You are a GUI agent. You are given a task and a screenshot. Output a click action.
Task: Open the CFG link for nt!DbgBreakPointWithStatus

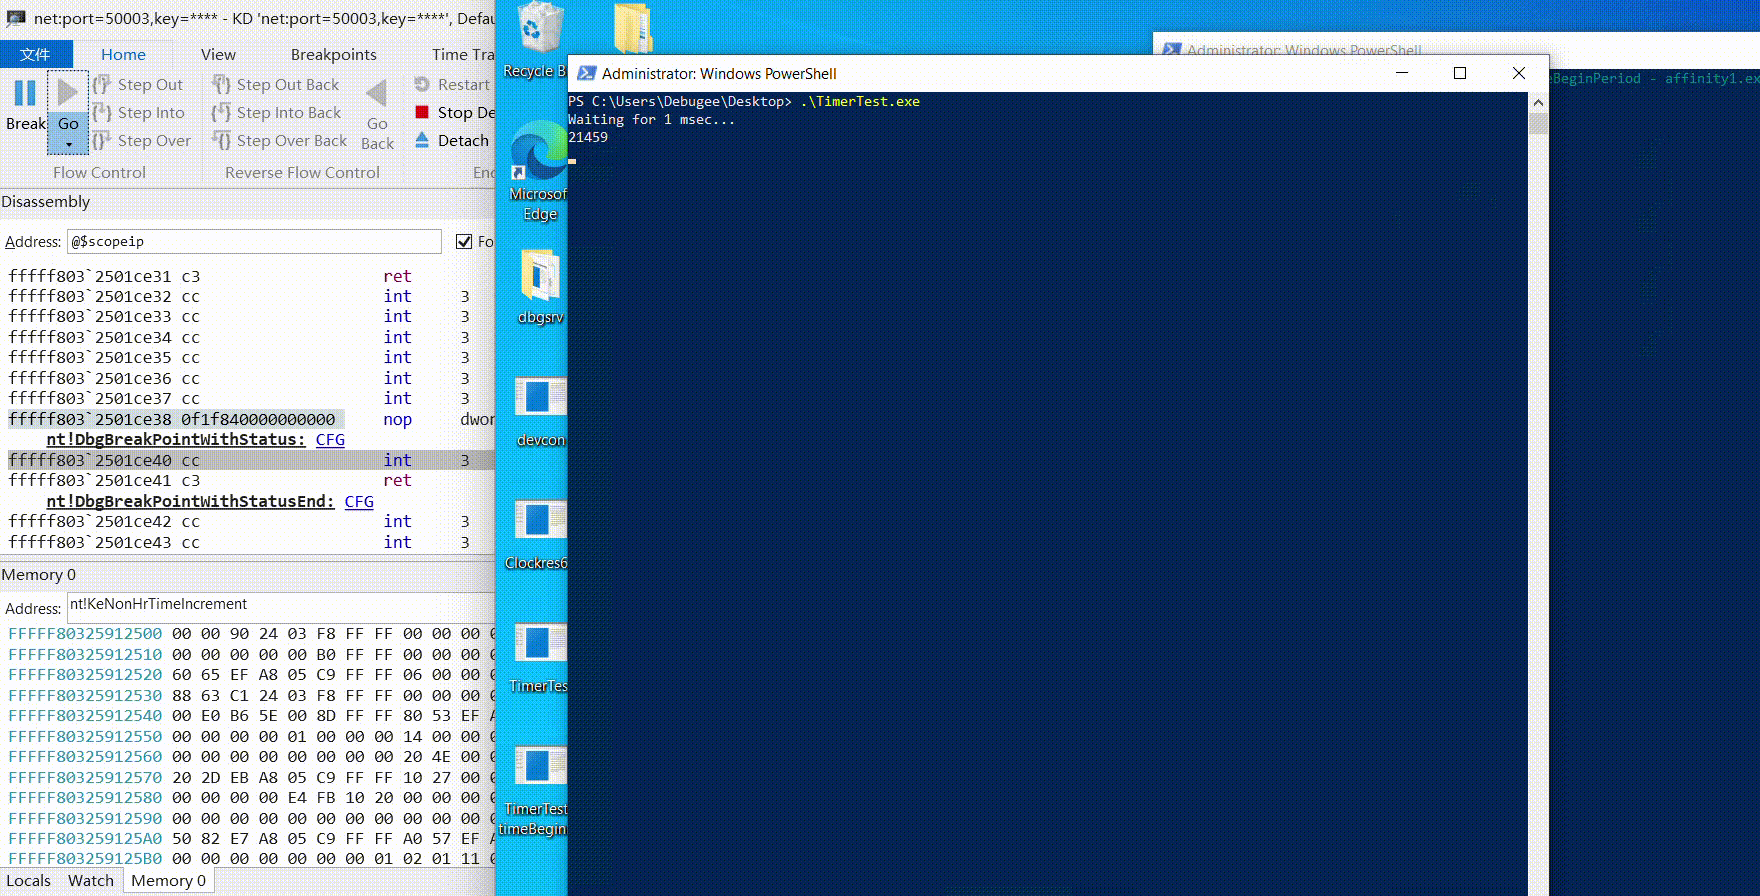coord(330,440)
